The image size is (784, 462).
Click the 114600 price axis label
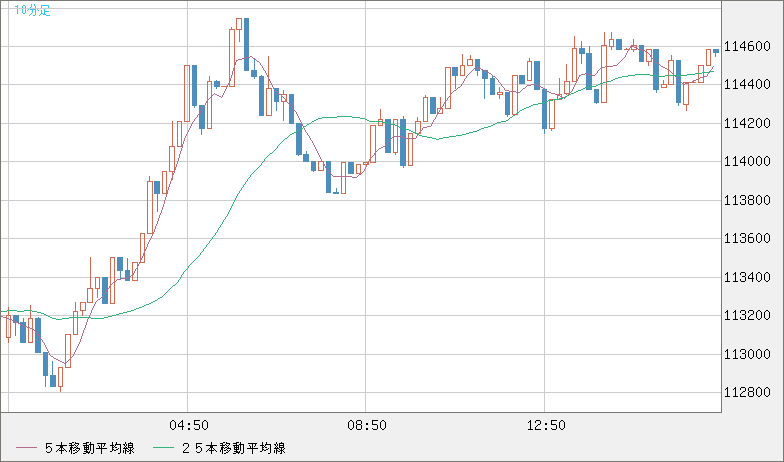pos(748,47)
